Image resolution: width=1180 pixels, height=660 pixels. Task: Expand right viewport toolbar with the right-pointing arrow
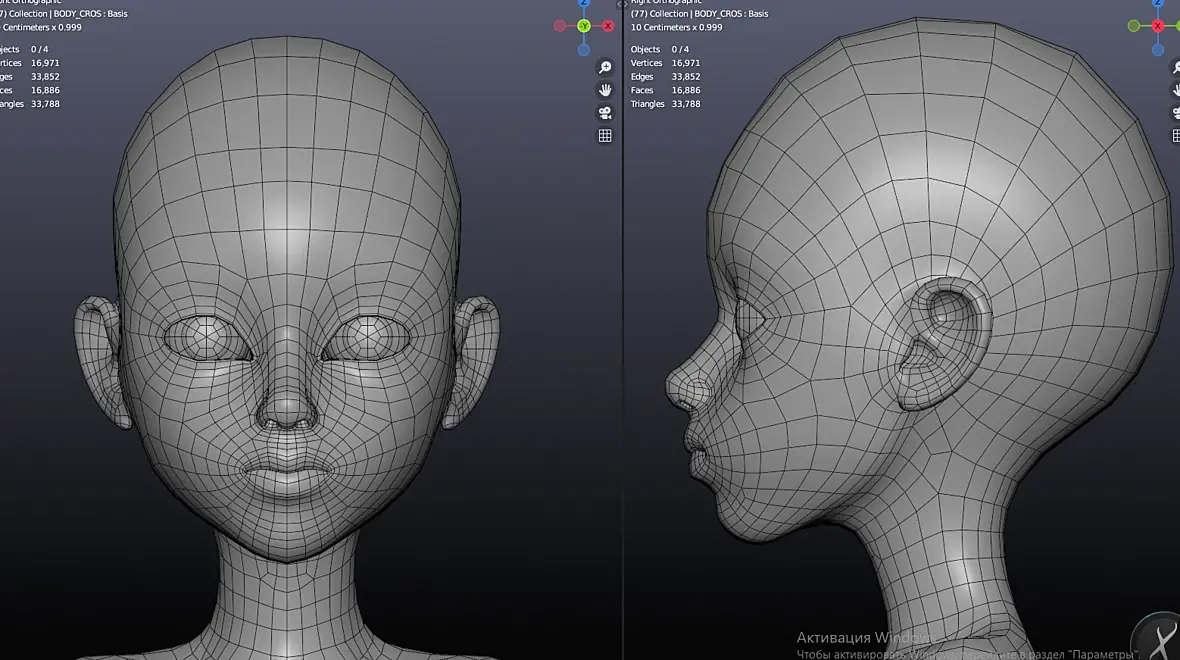click(627, 5)
